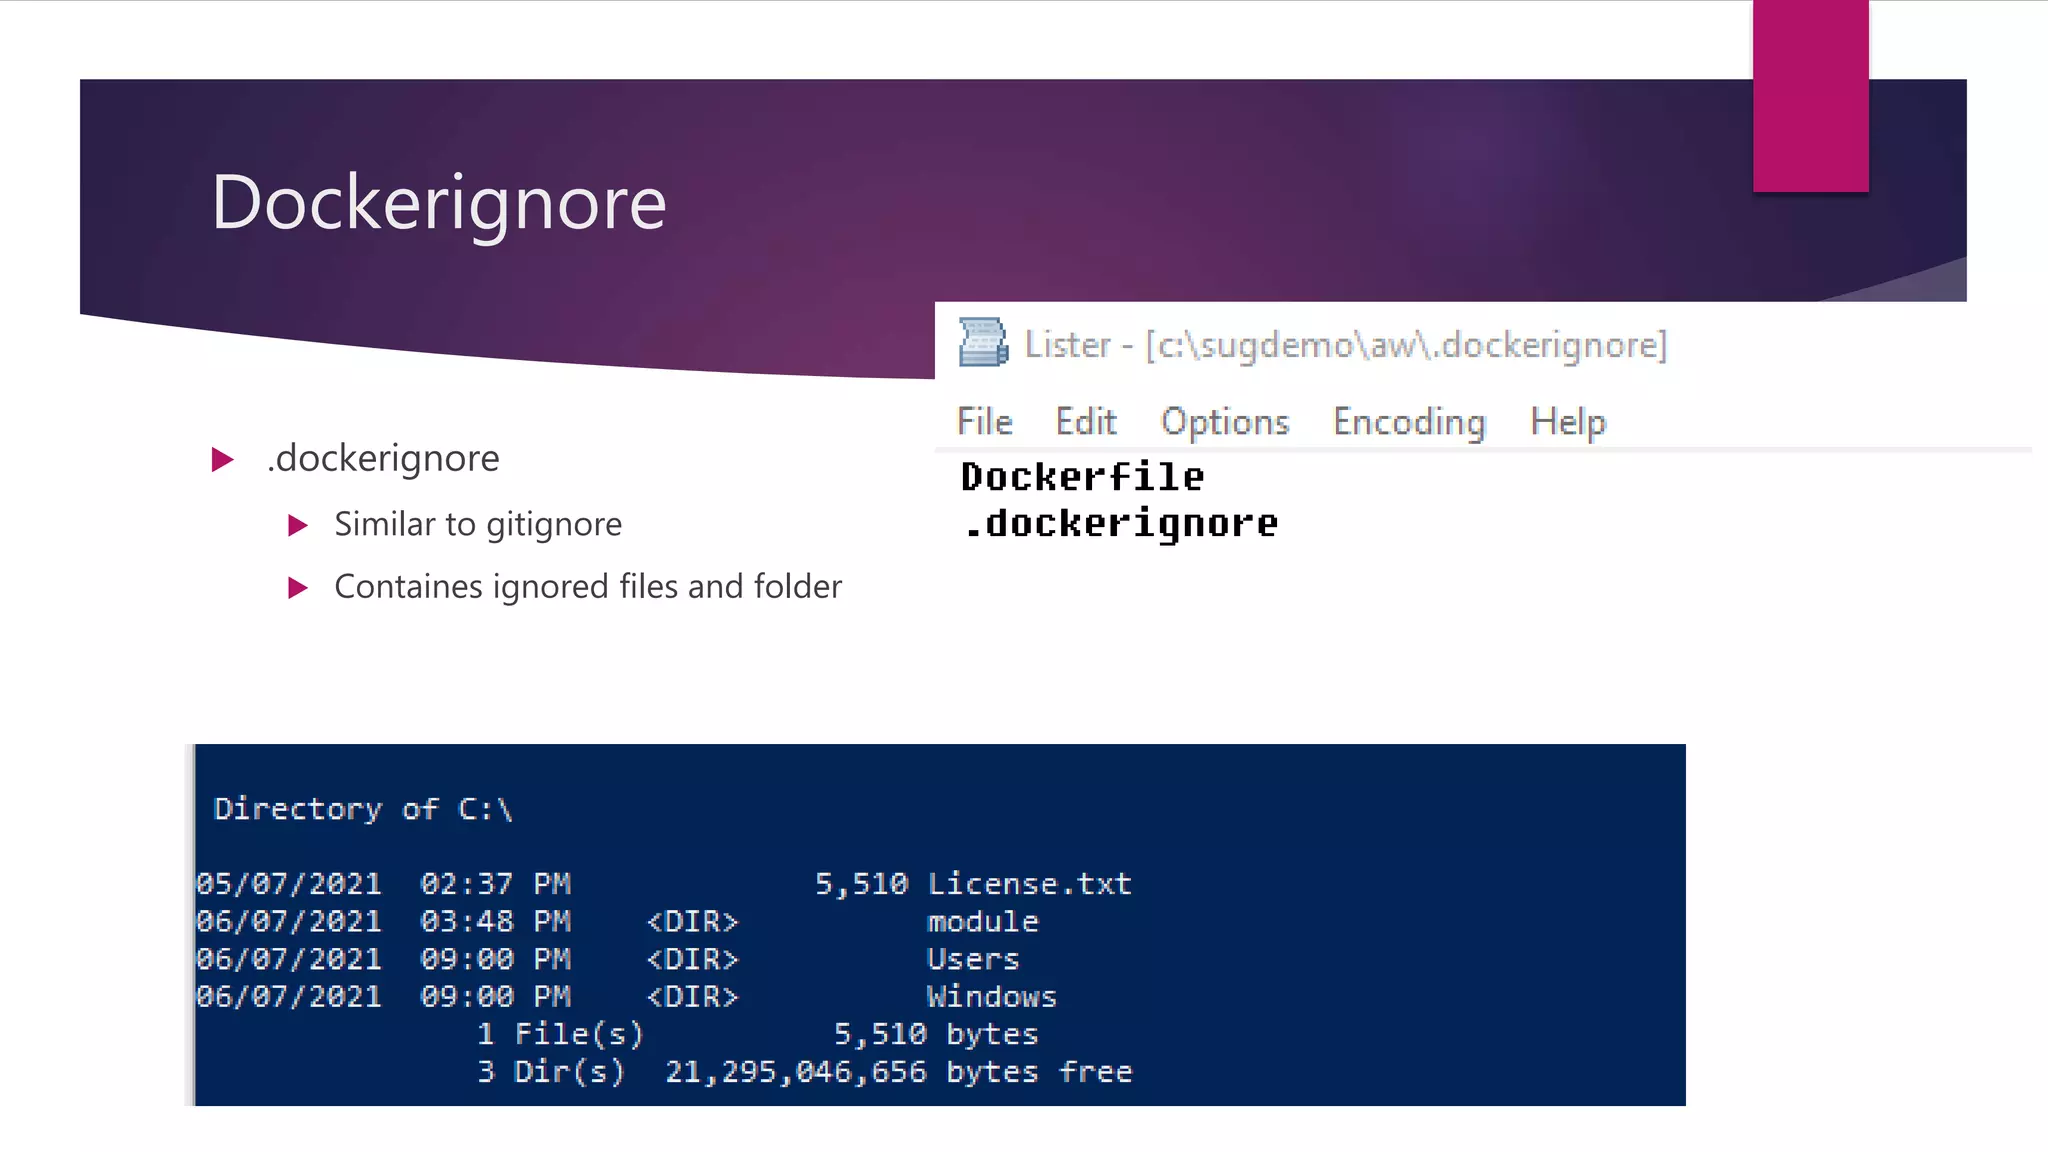Click 'Containes ignored files and folder' bullet
The width and height of the screenshot is (2048, 1152).
588,587
